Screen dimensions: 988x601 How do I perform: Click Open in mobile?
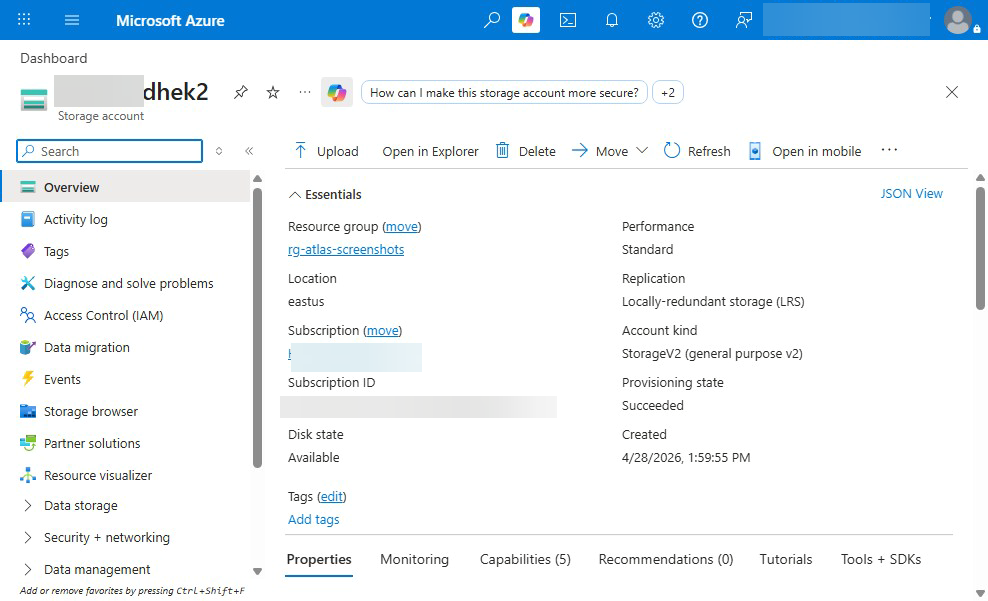click(x=805, y=151)
